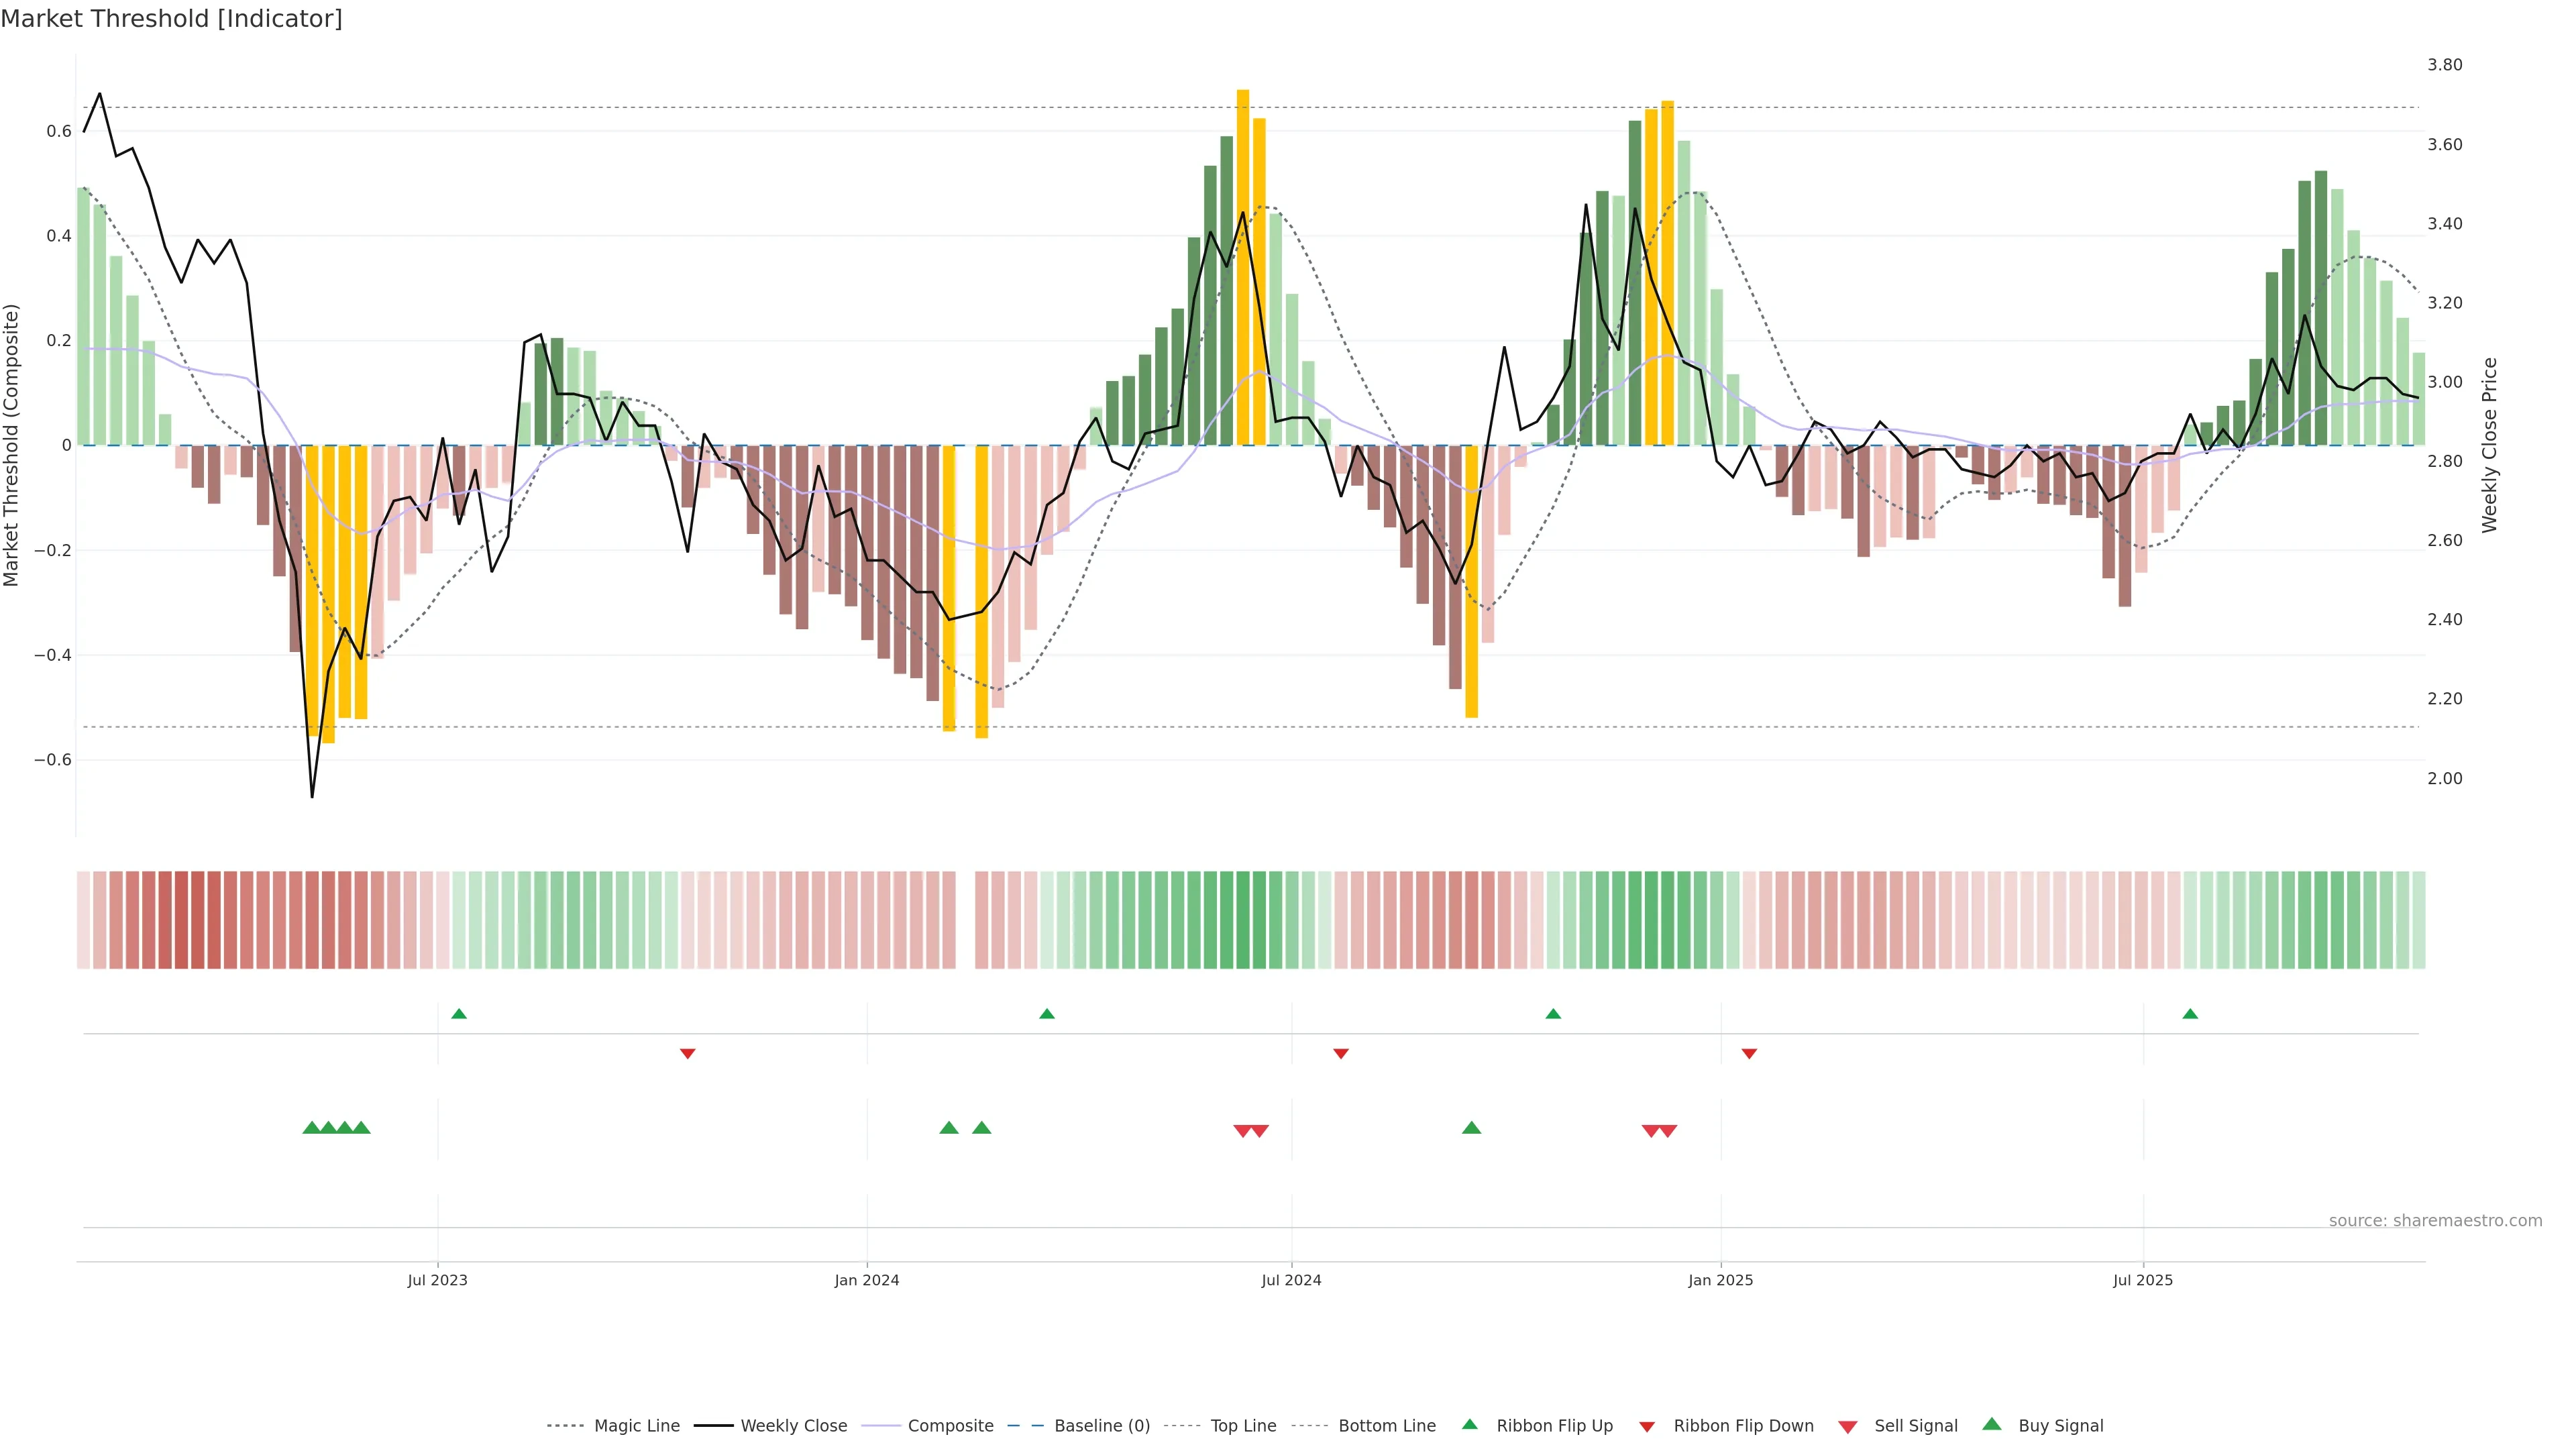Click ribbon flip down marker just after Jul 2024

coord(1341,1053)
